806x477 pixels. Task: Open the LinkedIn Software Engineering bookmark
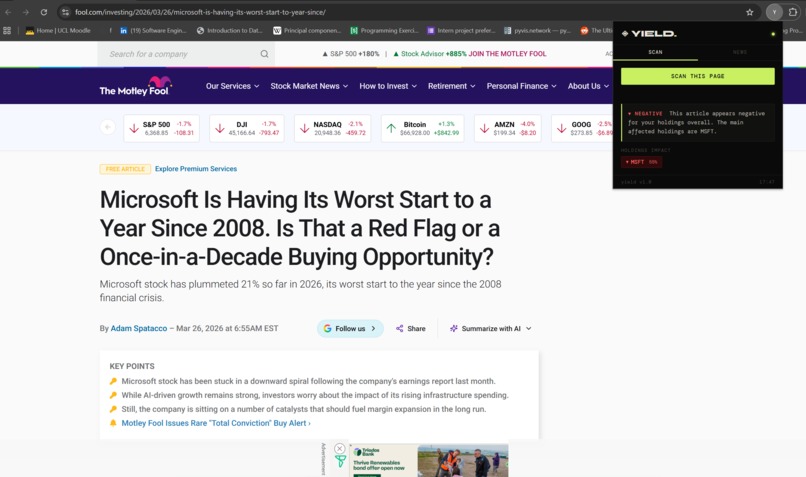tap(153, 30)
